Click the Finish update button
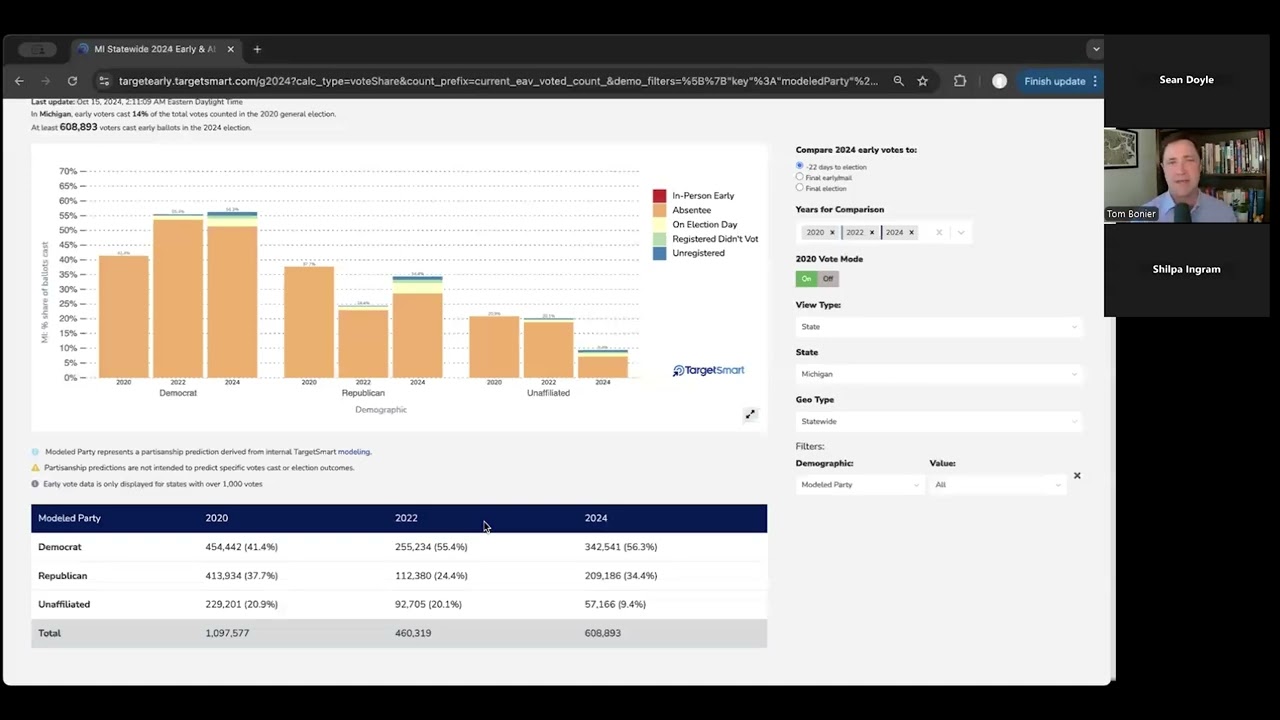The image size is (1280, 720). 1054,81
